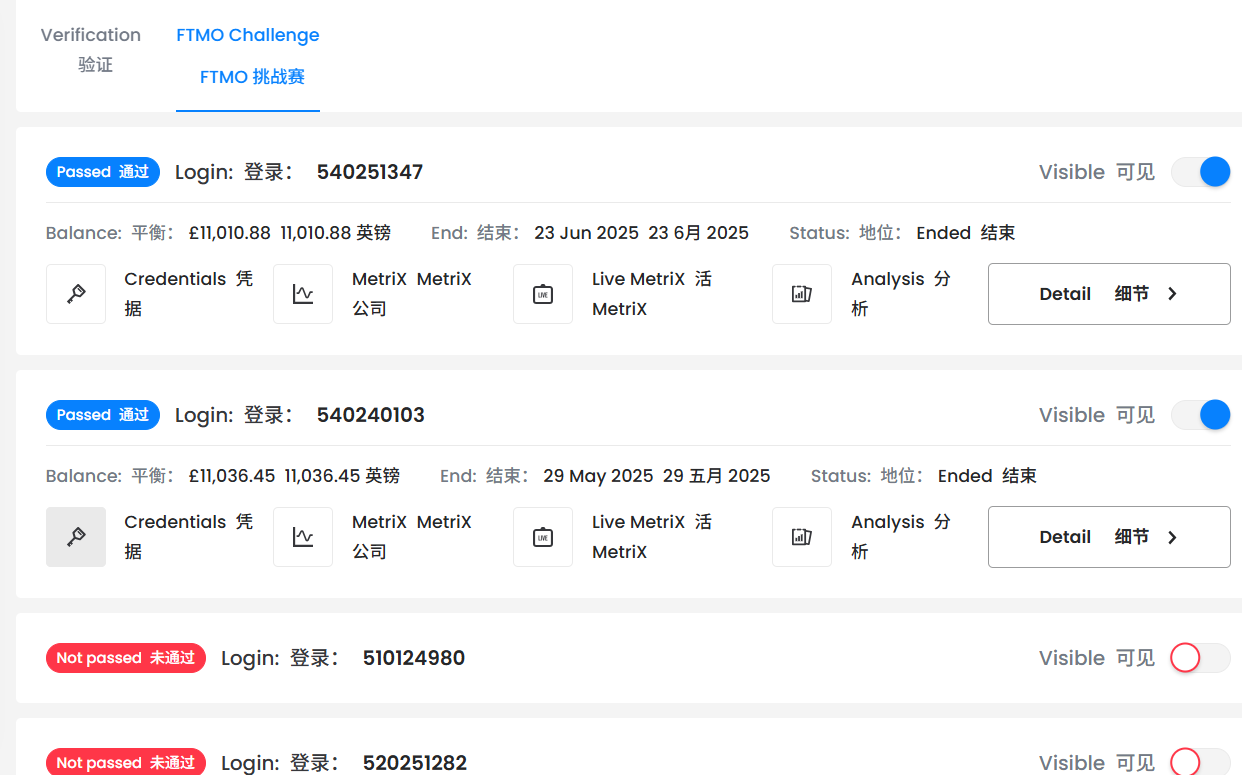This screenshot has height=775, width=1242.
Task: Click balance value £11,010.88
Action: (x=229, y=233)
